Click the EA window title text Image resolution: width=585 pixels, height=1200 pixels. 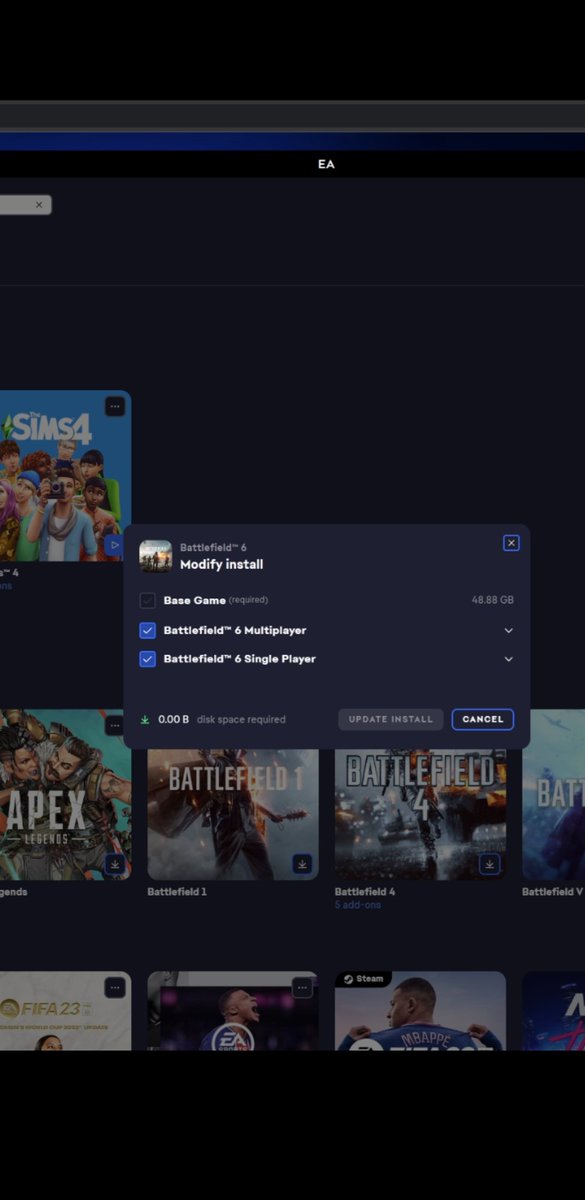click(326, 164)
